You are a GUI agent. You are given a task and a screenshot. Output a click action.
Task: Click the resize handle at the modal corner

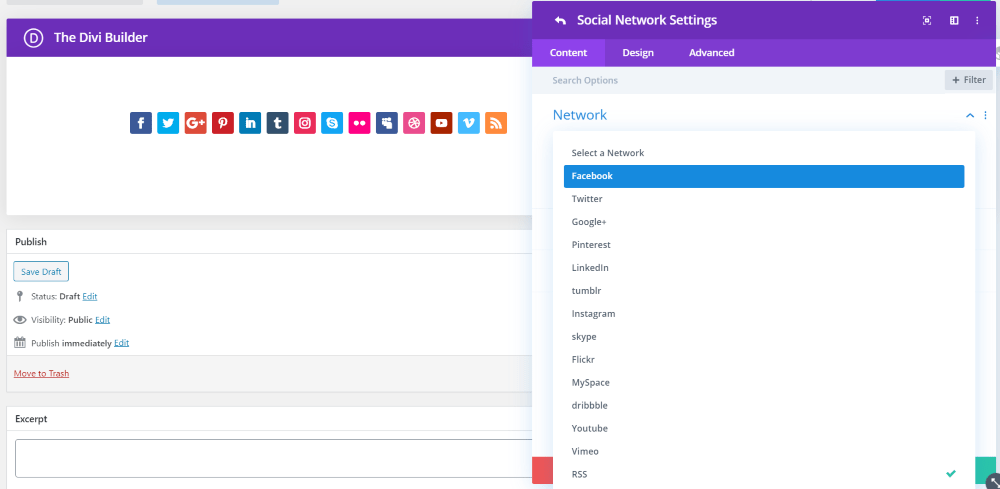(x=993, y=481)
